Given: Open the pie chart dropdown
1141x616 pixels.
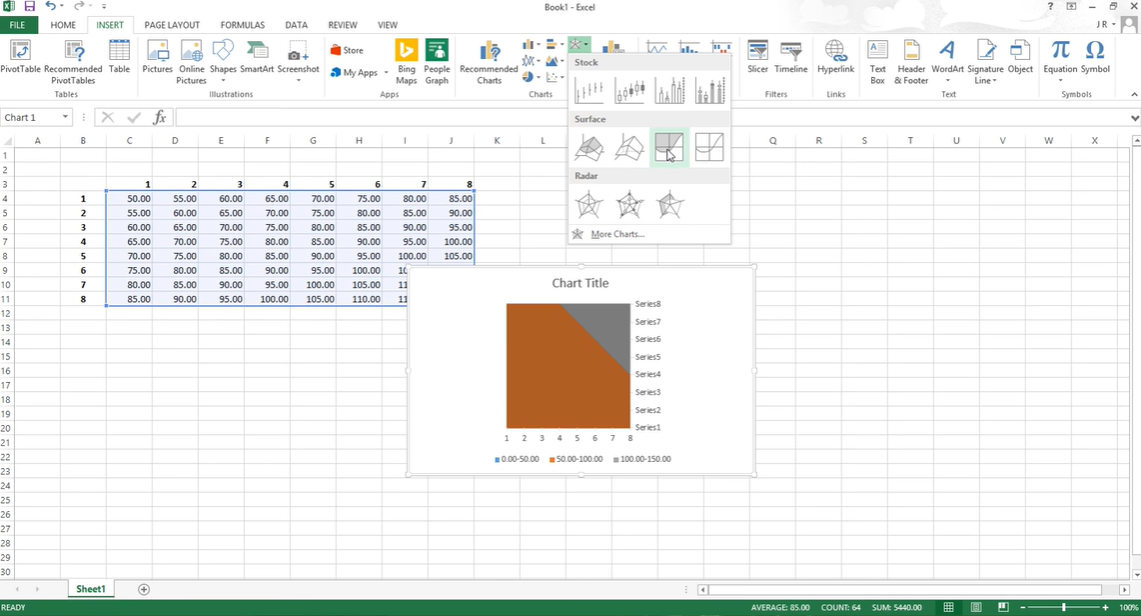Looking at the screenshot, I should (x=530, y=77).
